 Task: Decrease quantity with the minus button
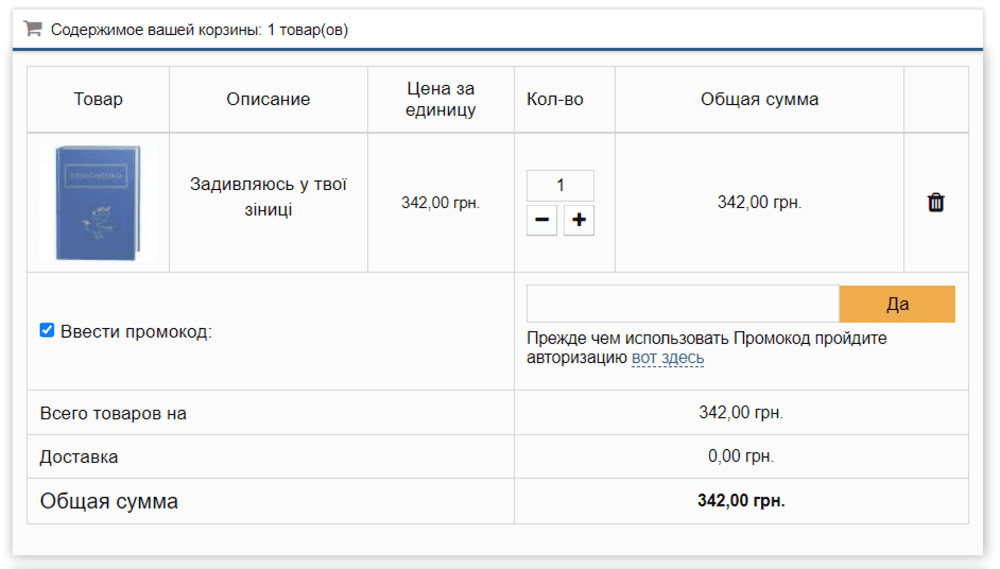coord(542,220)
